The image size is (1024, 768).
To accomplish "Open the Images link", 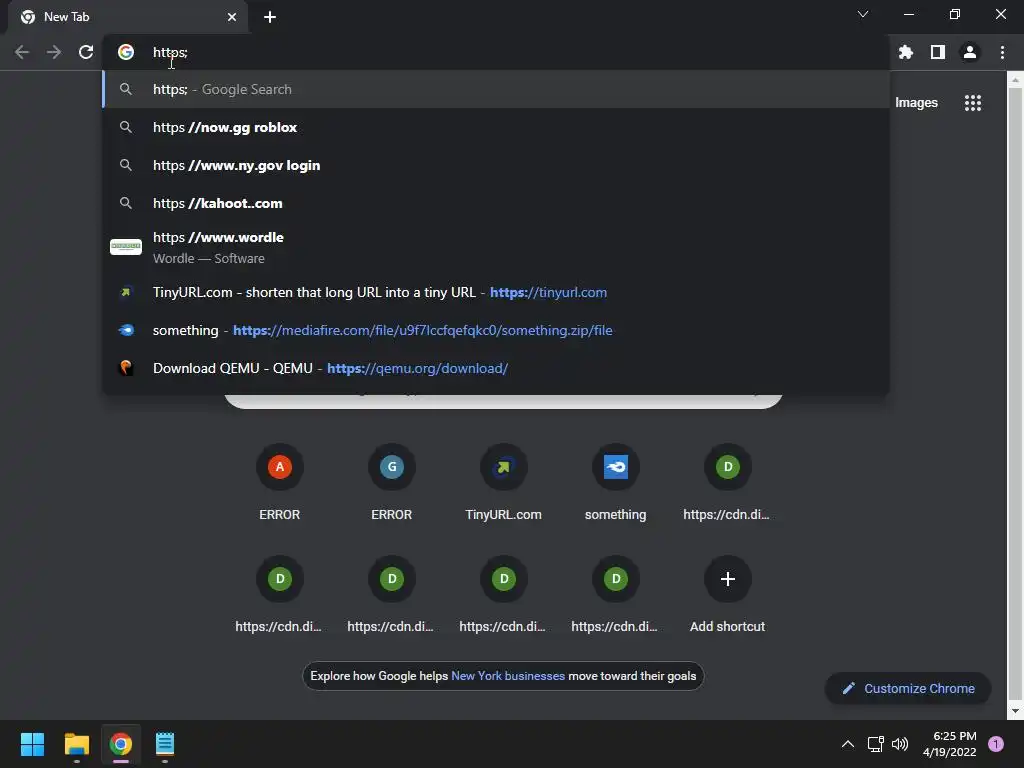I will [x=916, y=103].
